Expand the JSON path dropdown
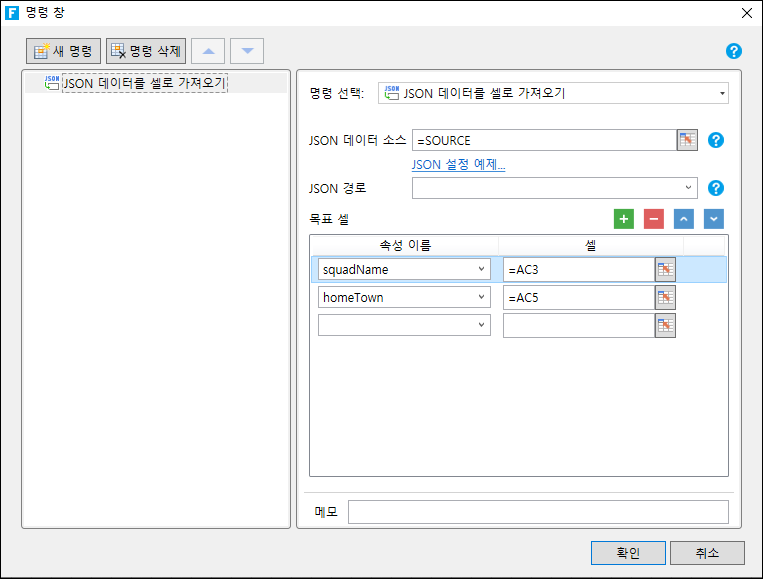Viewport: 763px width, 579px height. tap(688, 188)
